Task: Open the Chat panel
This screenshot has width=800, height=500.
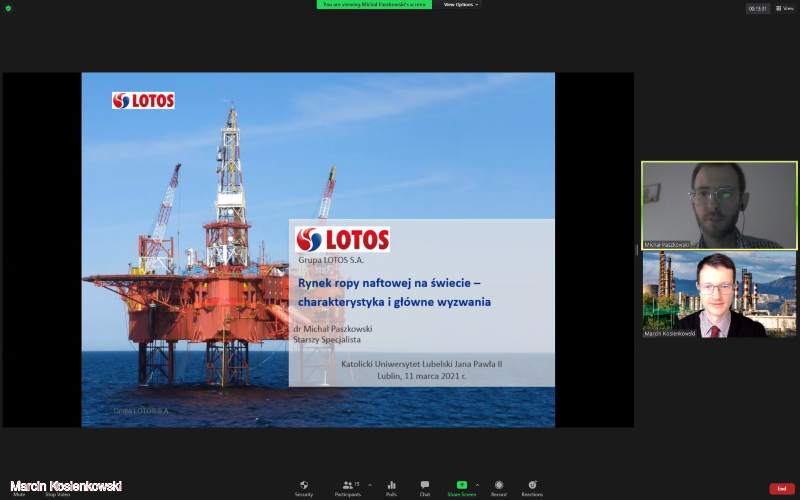Action: pyautogui.click(x=425, y=487)
